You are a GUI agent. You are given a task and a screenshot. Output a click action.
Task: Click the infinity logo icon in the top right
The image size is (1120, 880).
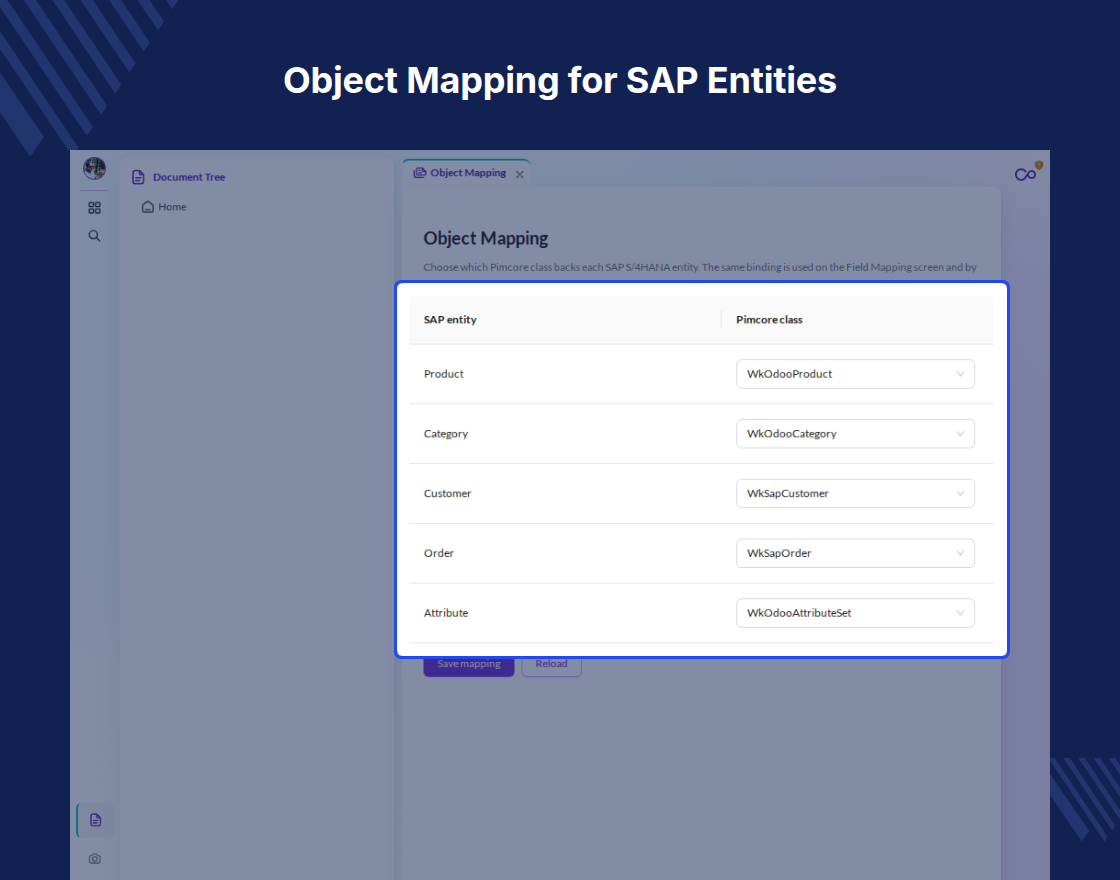[1026, 174]
